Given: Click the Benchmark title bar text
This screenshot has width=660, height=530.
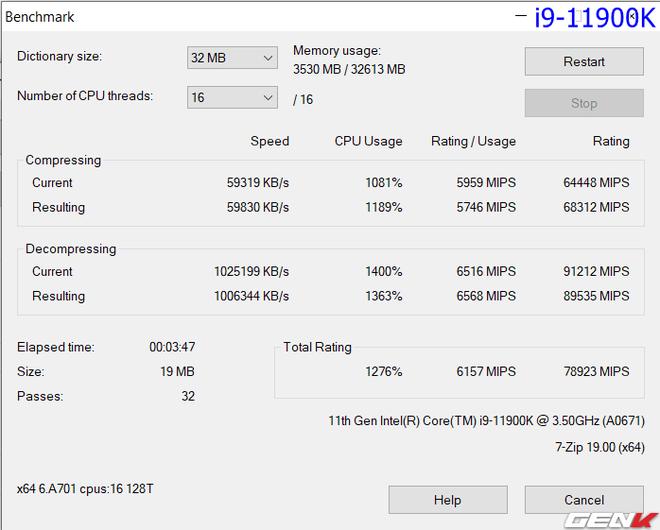Looking at the screenshot, I should (40, 17).
